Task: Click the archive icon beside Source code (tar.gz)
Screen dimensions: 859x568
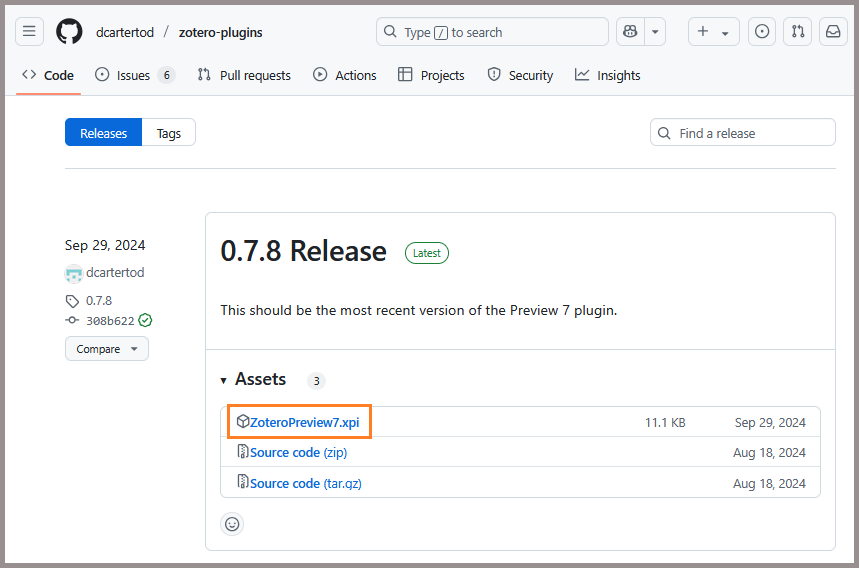Action: pos(243,481)
